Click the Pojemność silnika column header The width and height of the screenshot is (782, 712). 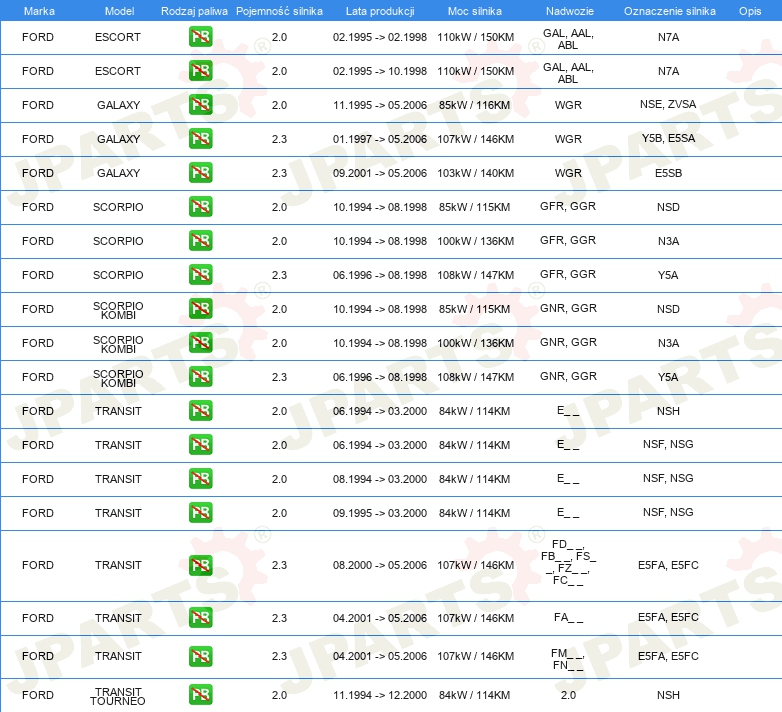point(279,11)
